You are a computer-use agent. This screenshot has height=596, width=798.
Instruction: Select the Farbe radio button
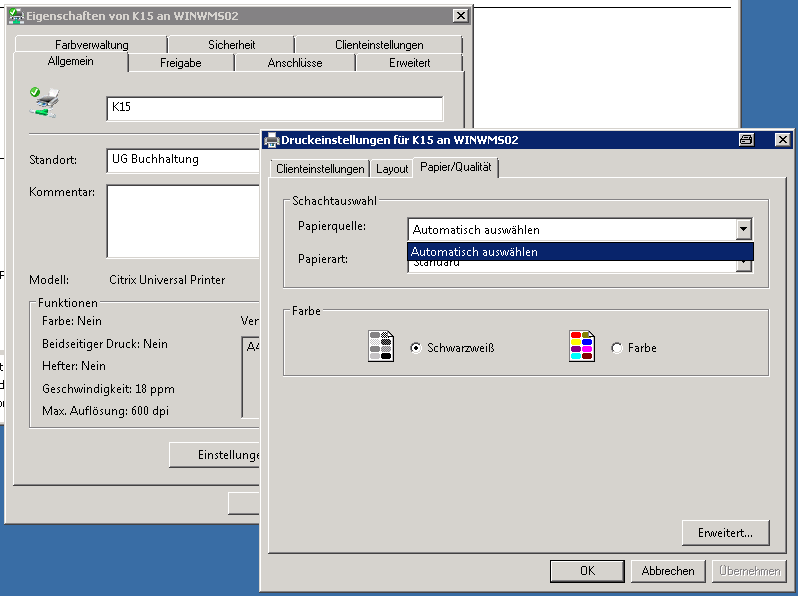[617, 348]
